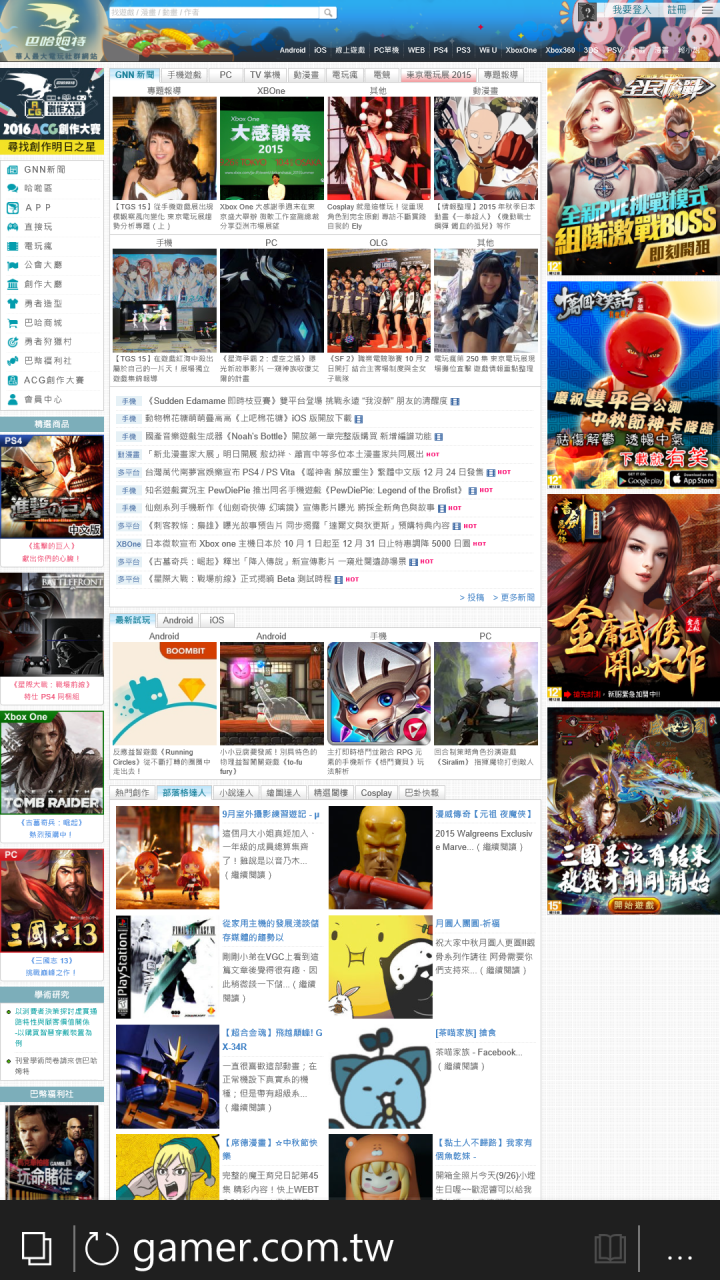Open the GNN新聞 sidebar newspaper icon
This screenshot has height=1280, width=720.
[13, 169]
